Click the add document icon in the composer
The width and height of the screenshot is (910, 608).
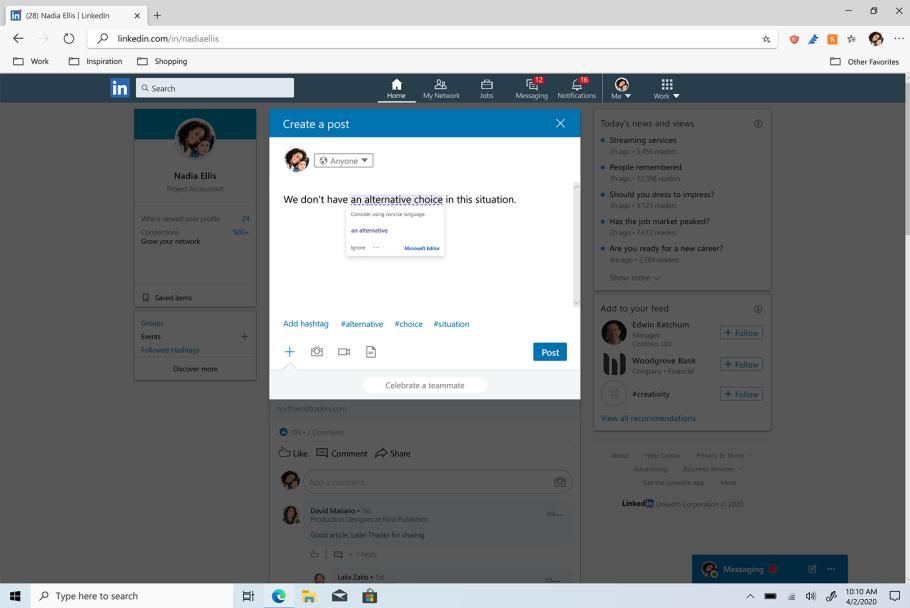pos(370,351)
